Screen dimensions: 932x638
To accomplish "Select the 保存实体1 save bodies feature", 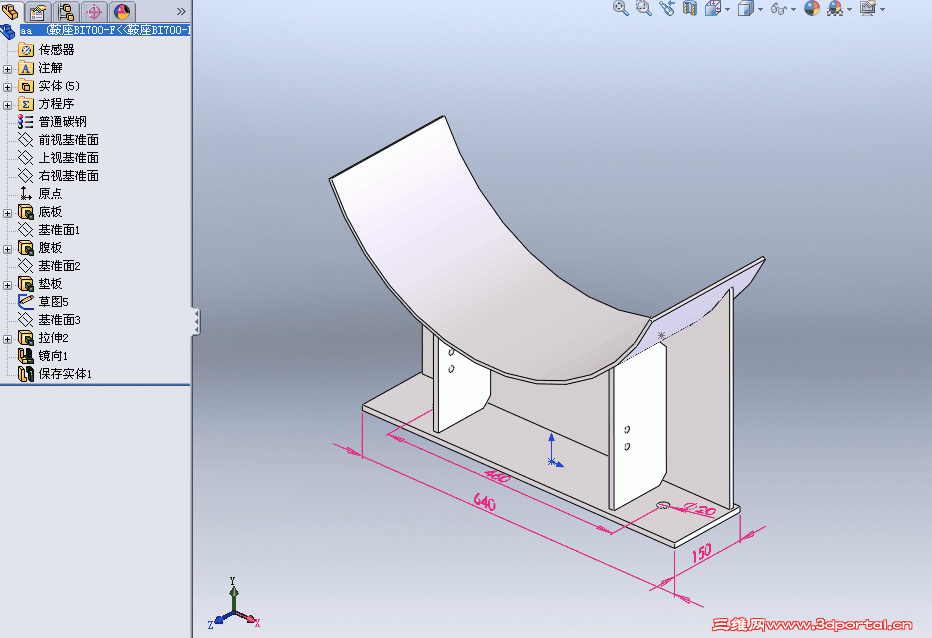I will point(65,373).
